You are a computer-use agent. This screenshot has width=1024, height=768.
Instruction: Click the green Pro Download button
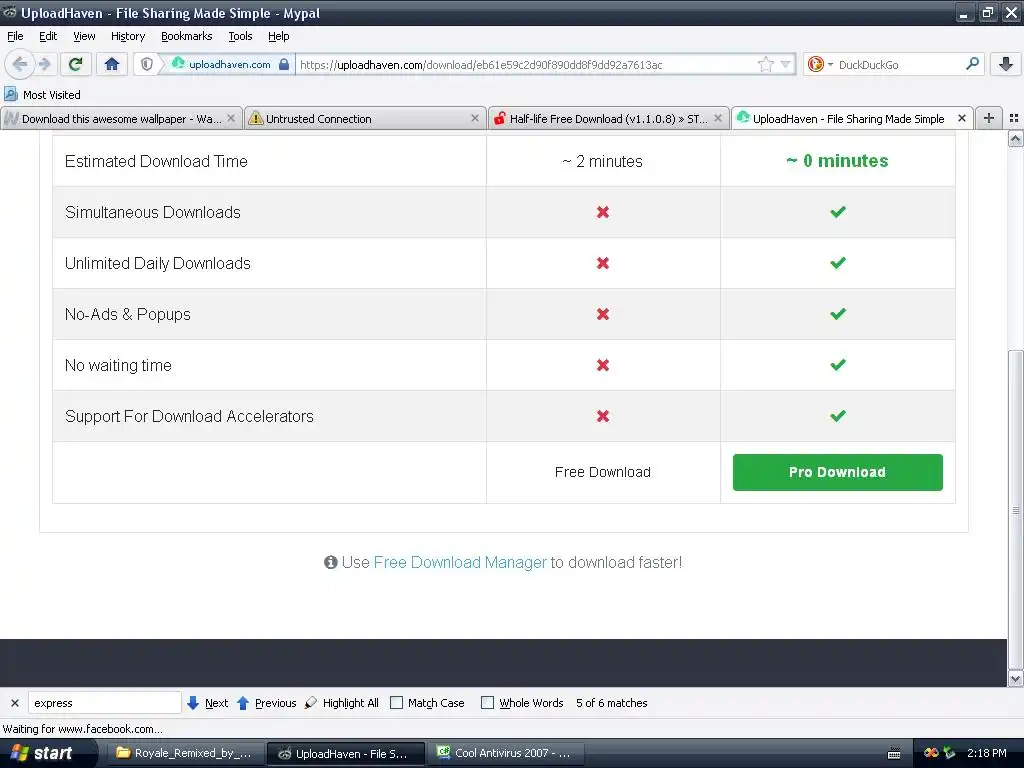point(837,472)
